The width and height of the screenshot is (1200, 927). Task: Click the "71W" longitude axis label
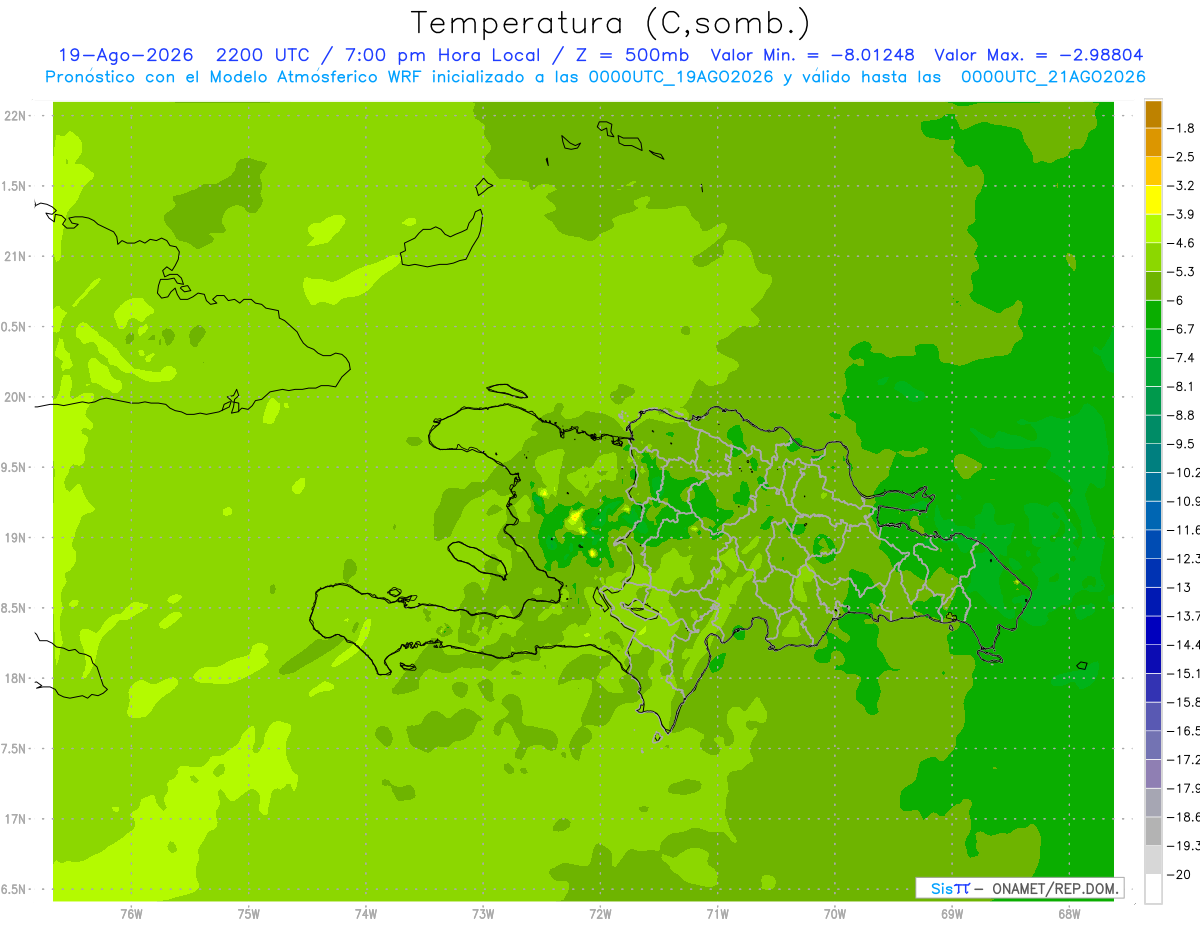pyautogui.click(x=717, y=913)
